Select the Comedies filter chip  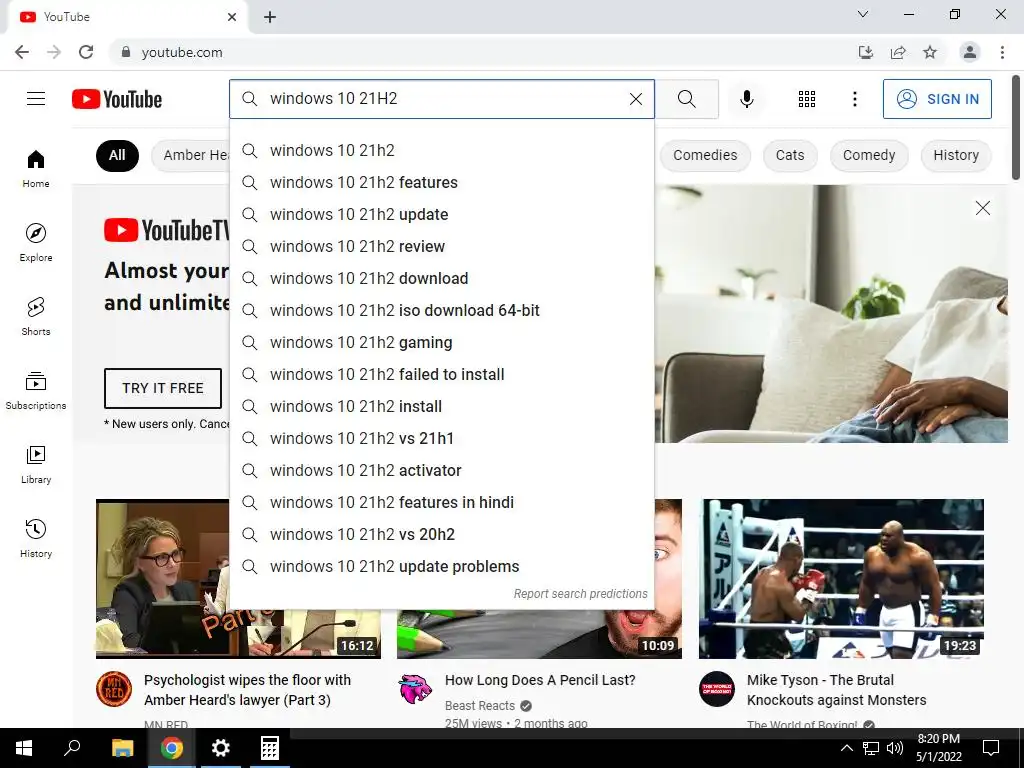705,155
